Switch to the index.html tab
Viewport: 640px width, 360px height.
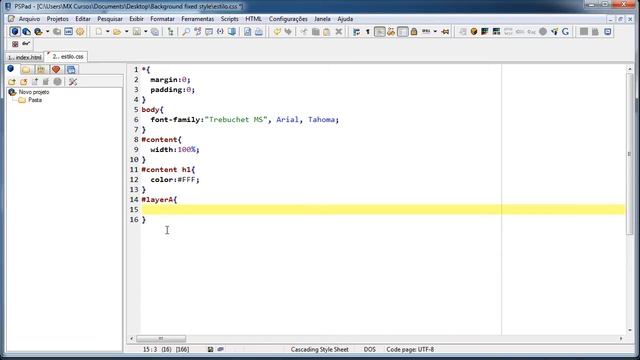pyautogui.click(x=24, y=57)
